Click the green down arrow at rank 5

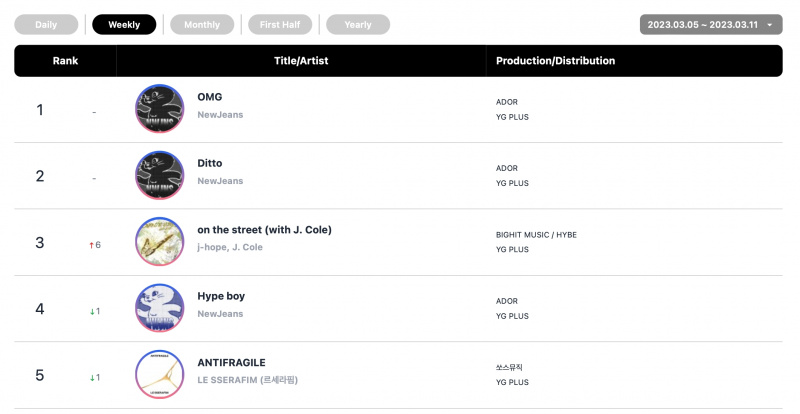pyautogui.click(x=92, y=378)
